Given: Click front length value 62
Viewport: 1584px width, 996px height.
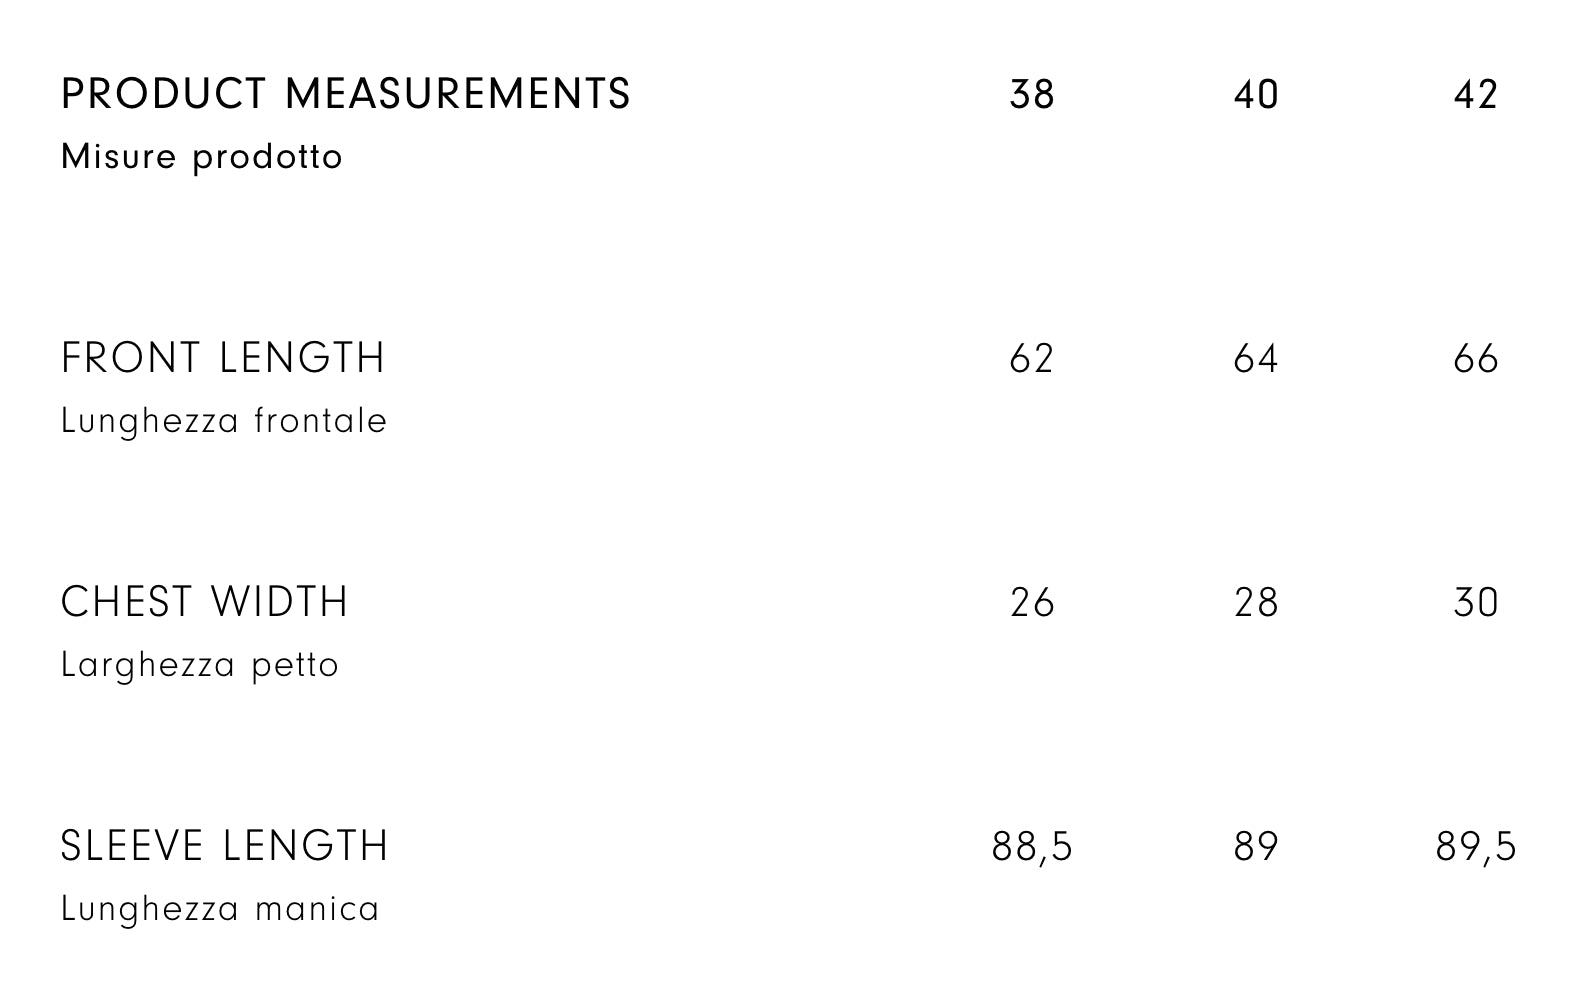Looking at the screenshot, I should (1032, 359).
